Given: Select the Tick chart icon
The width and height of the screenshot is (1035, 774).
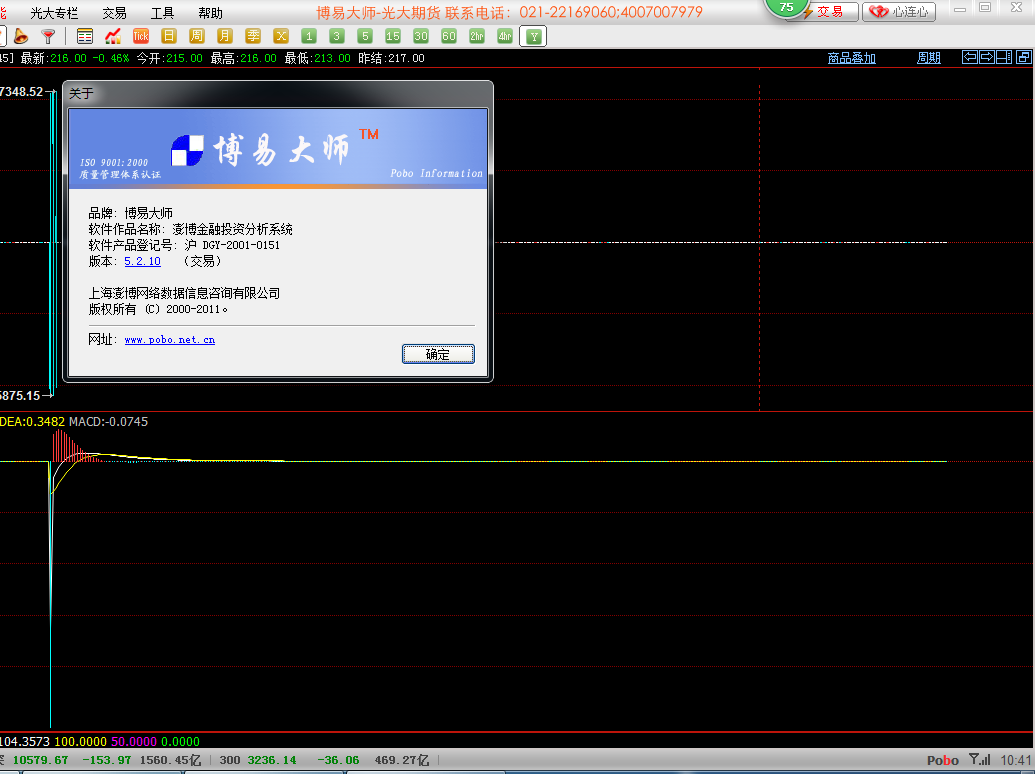Looking at the screenshot, I should [x=141, y=36].
